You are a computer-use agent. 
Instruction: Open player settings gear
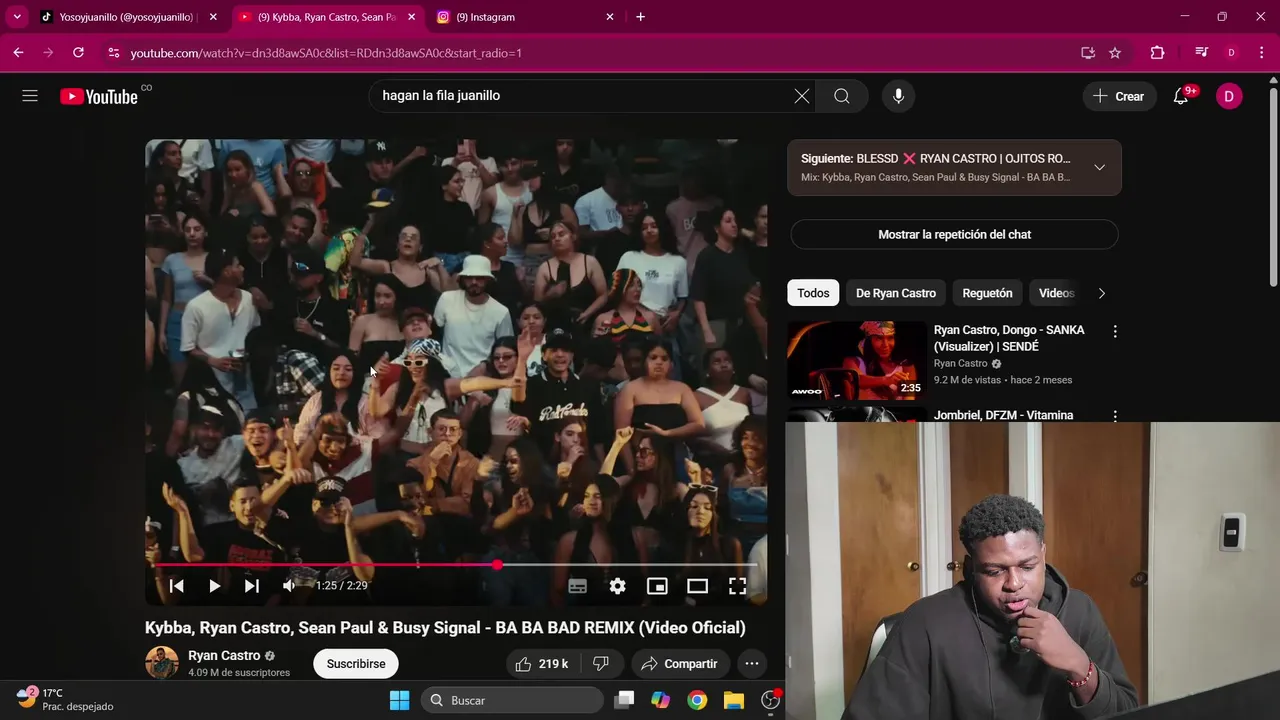617,586
